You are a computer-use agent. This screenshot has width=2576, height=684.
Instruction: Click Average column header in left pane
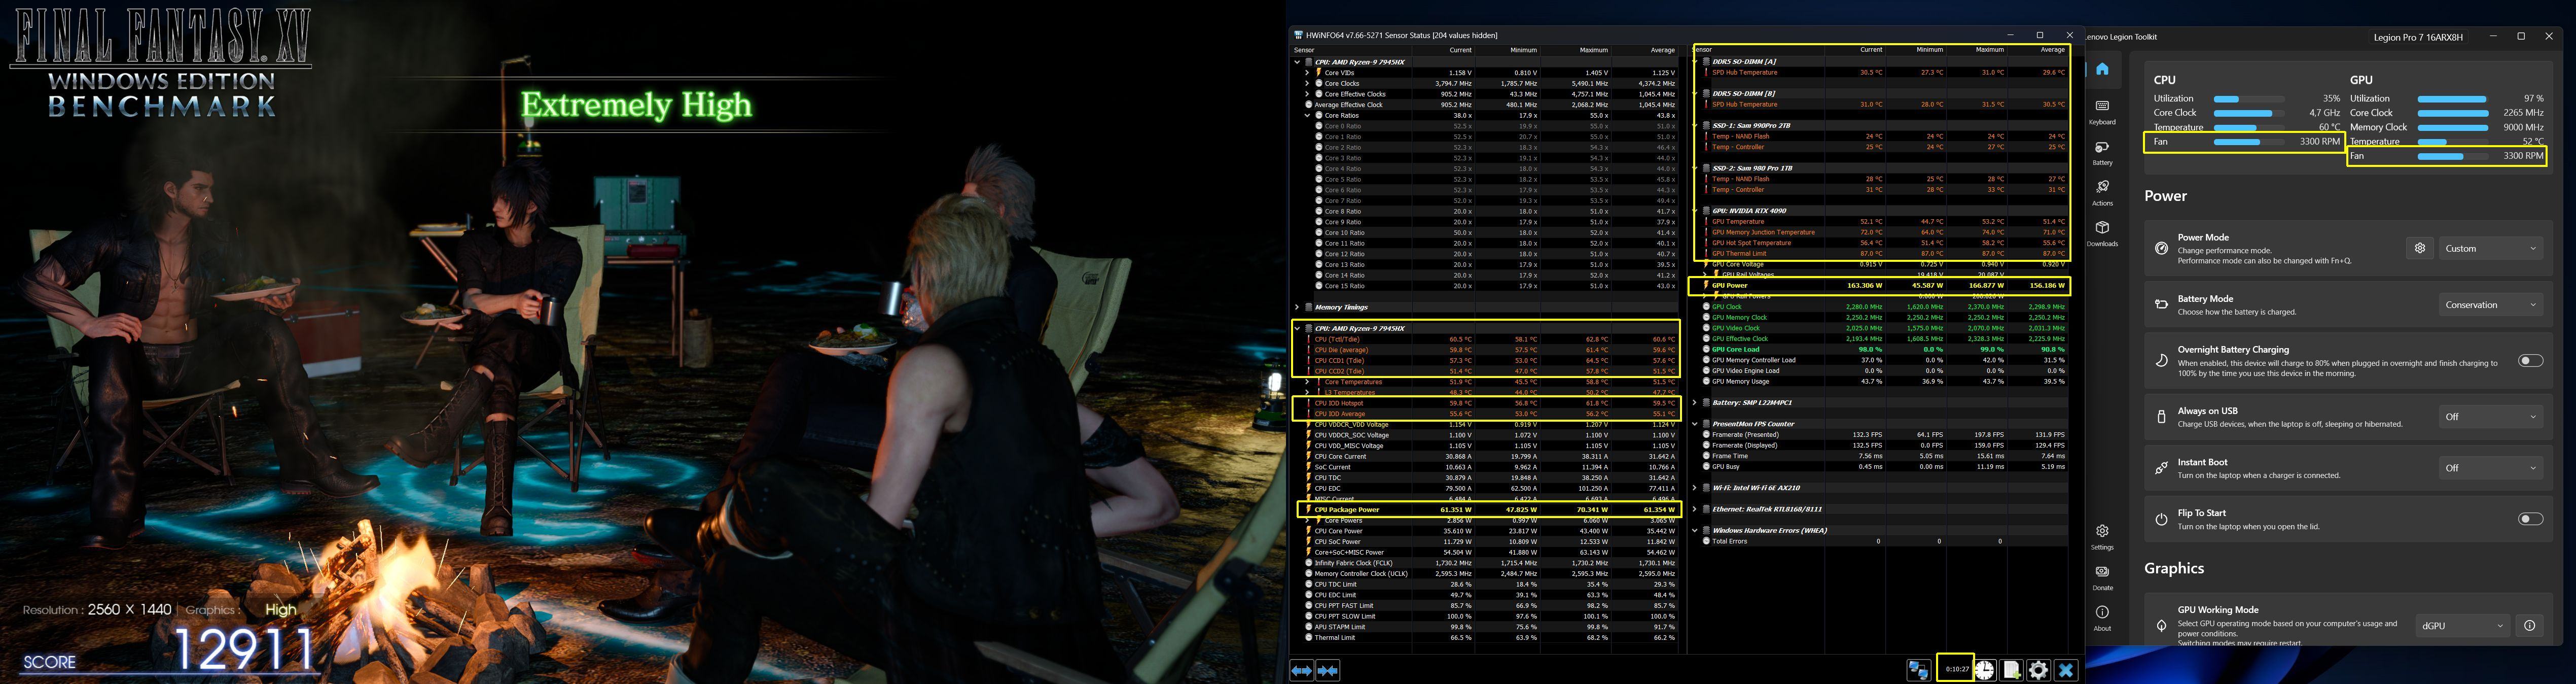tap(1645, 50)
